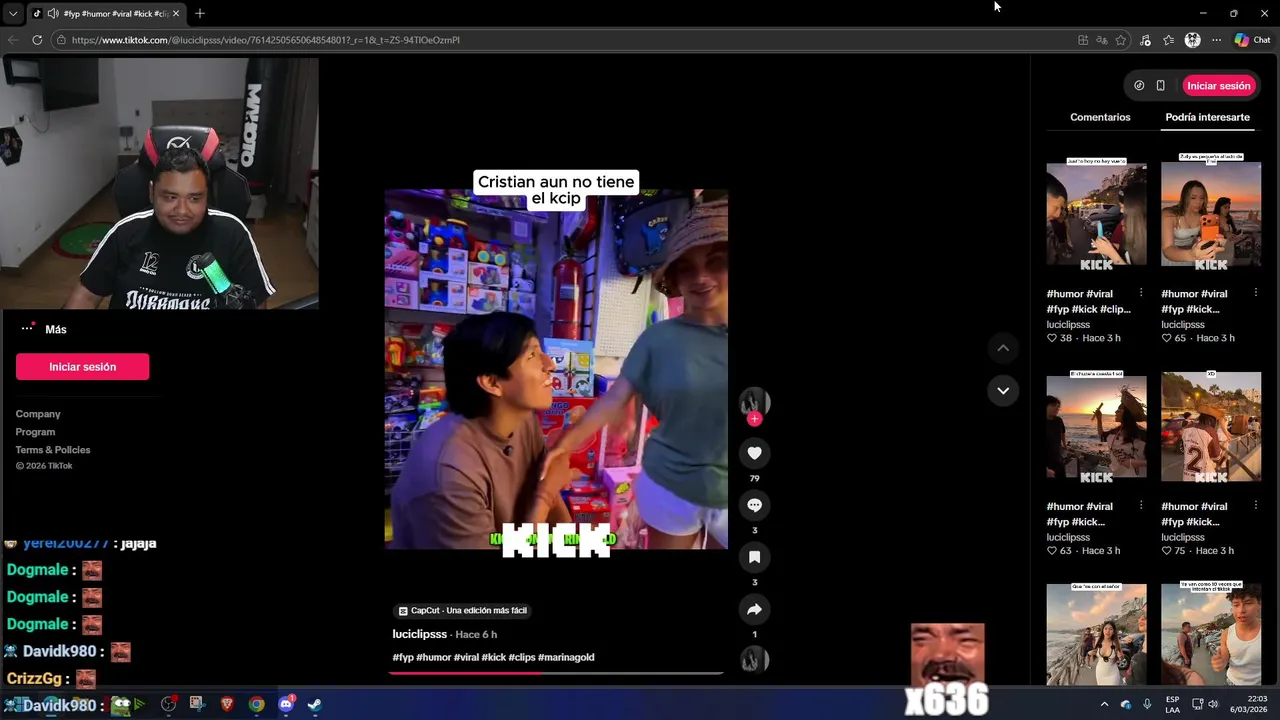Open options for 63-likes recommended video
This screenshot has width=1280, height=720.
1141,506
